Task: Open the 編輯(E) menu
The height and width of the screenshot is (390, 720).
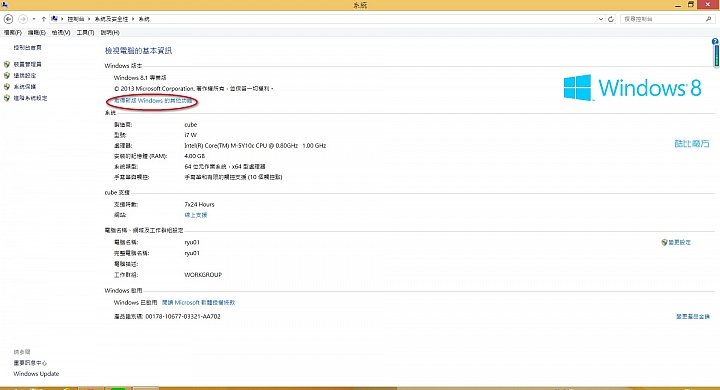Action: (x=37, y=33)
